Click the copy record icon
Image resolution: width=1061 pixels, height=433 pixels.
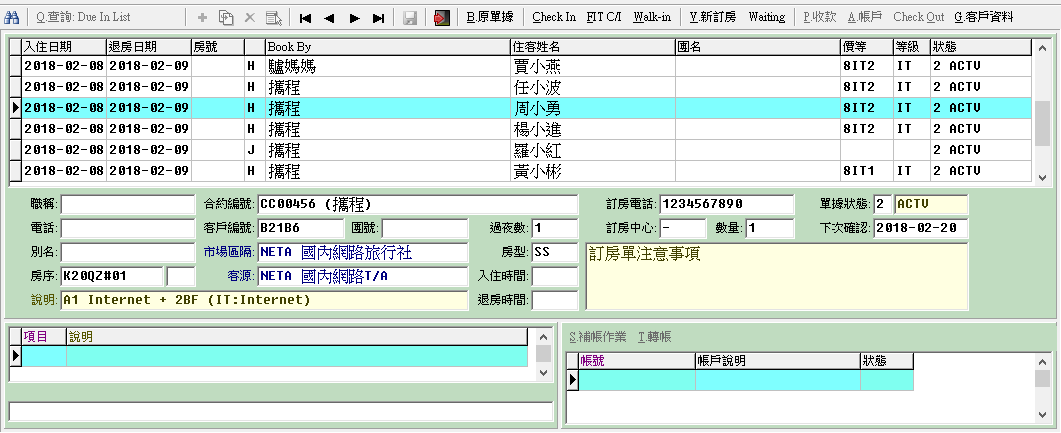[226, 17]
